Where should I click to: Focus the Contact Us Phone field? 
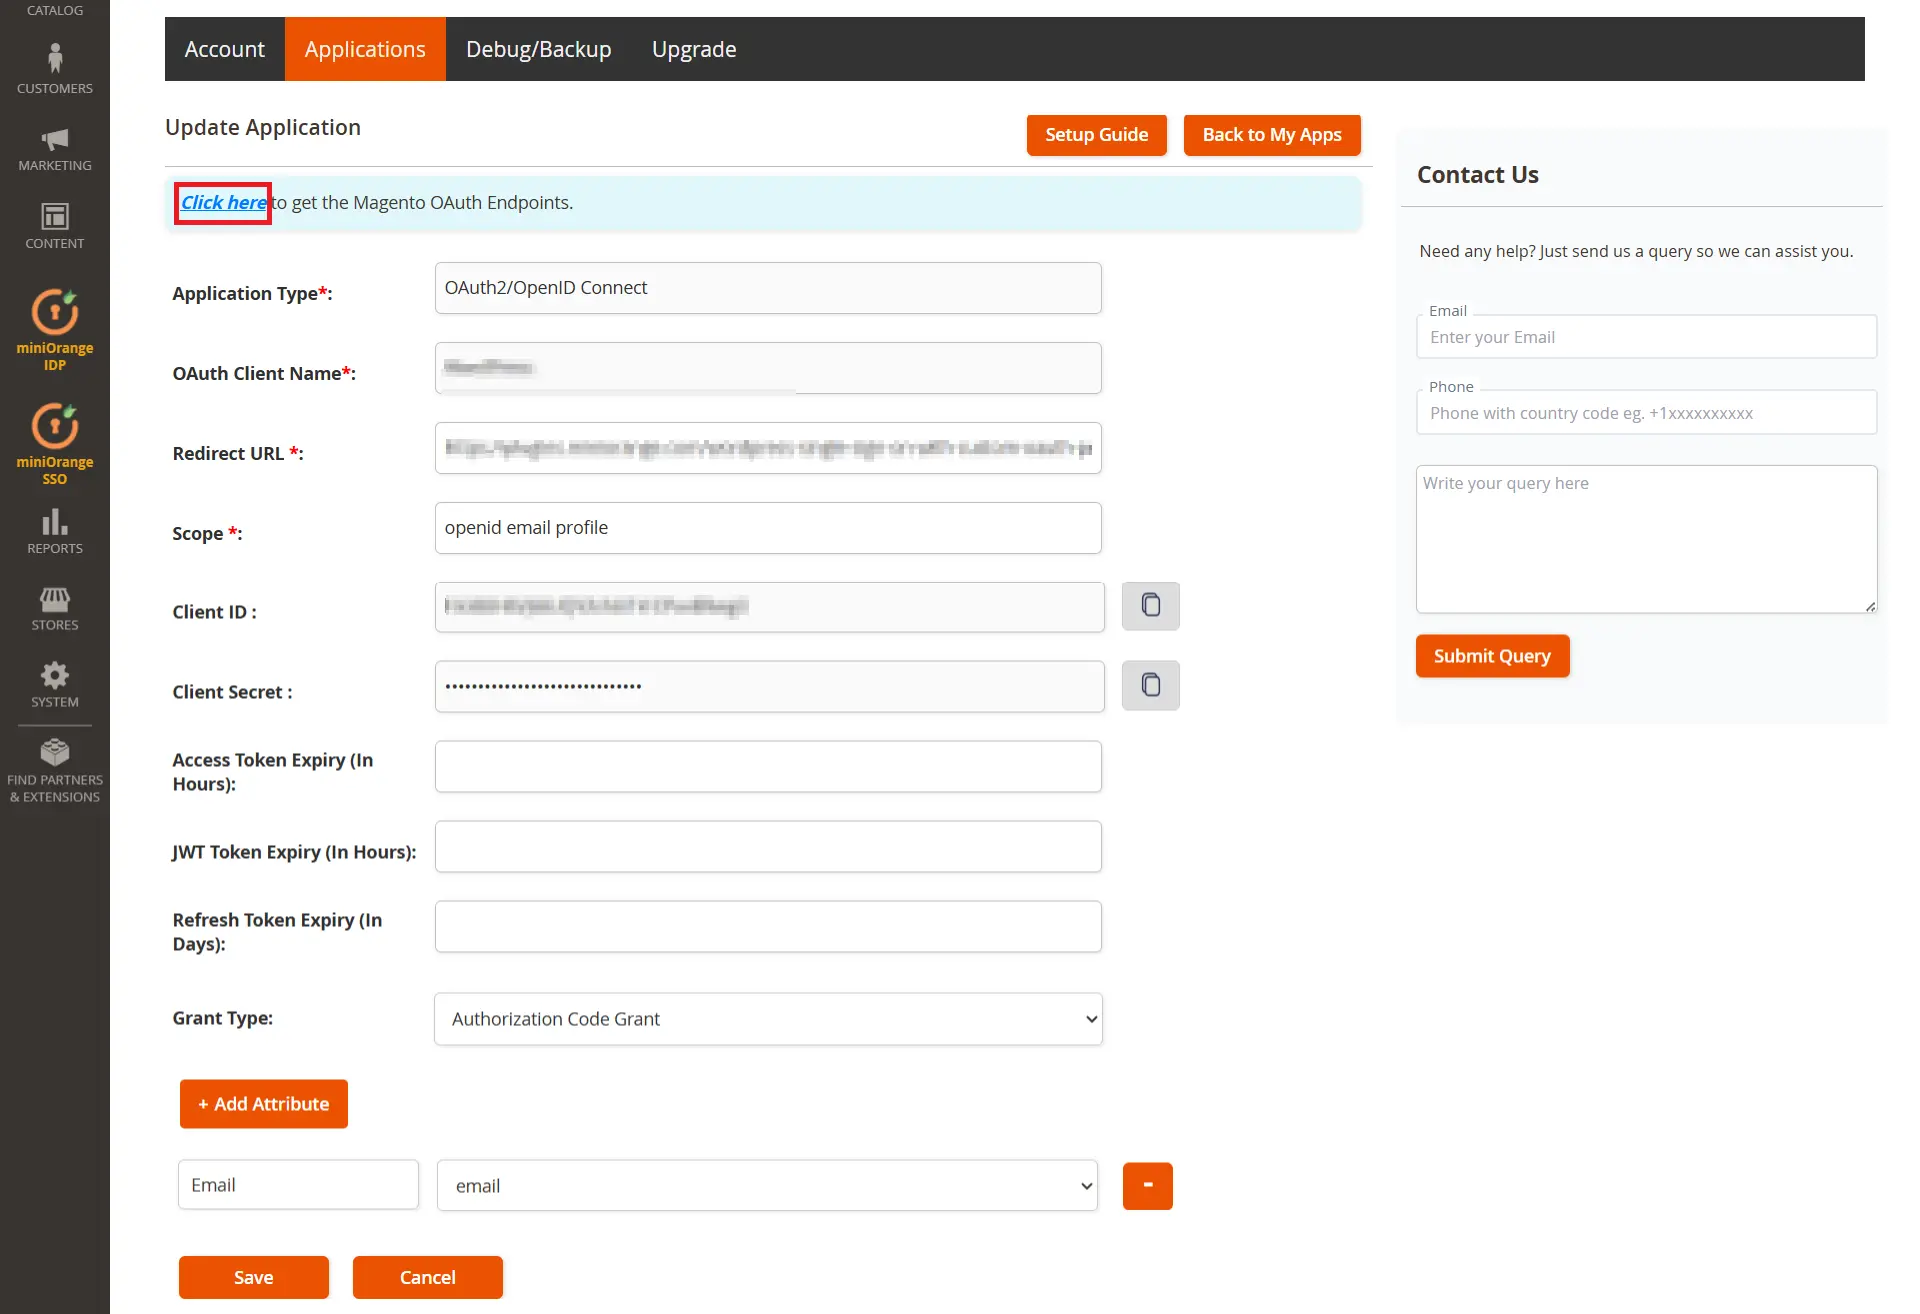[x=1646, y=413]
